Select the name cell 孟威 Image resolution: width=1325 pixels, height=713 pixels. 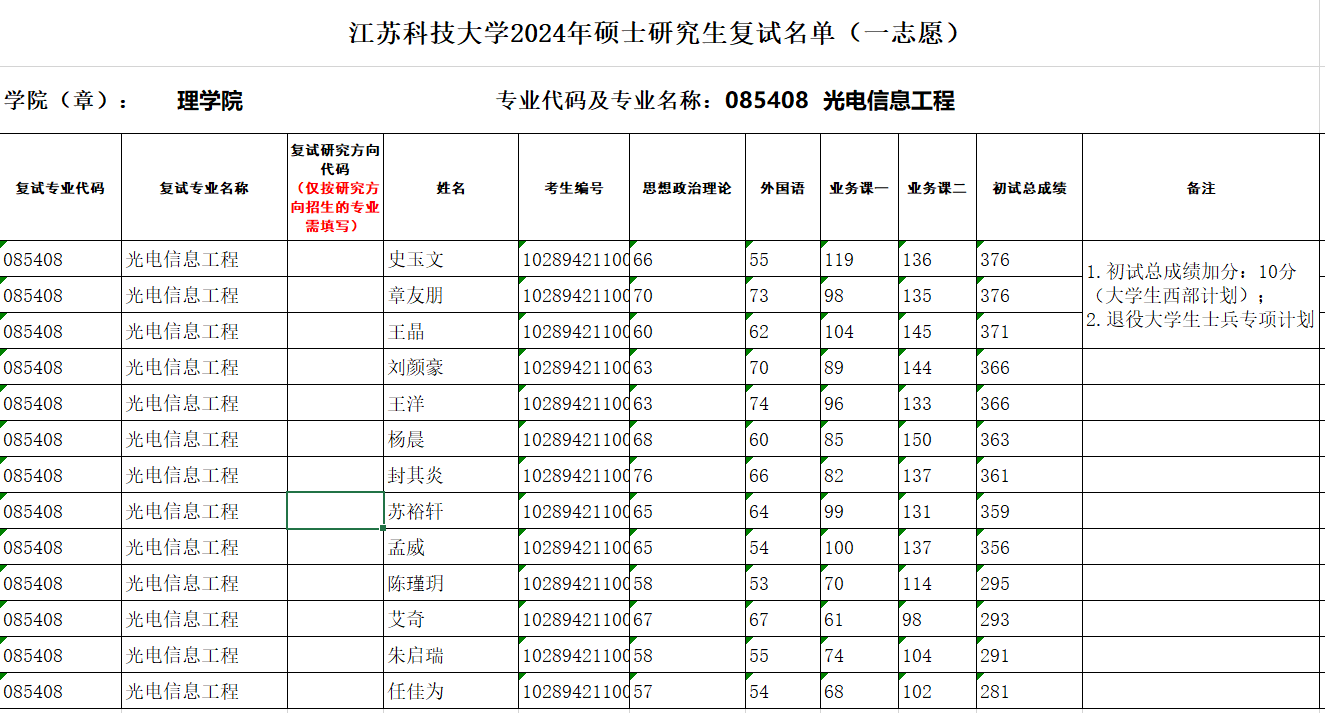pos(451,548)
